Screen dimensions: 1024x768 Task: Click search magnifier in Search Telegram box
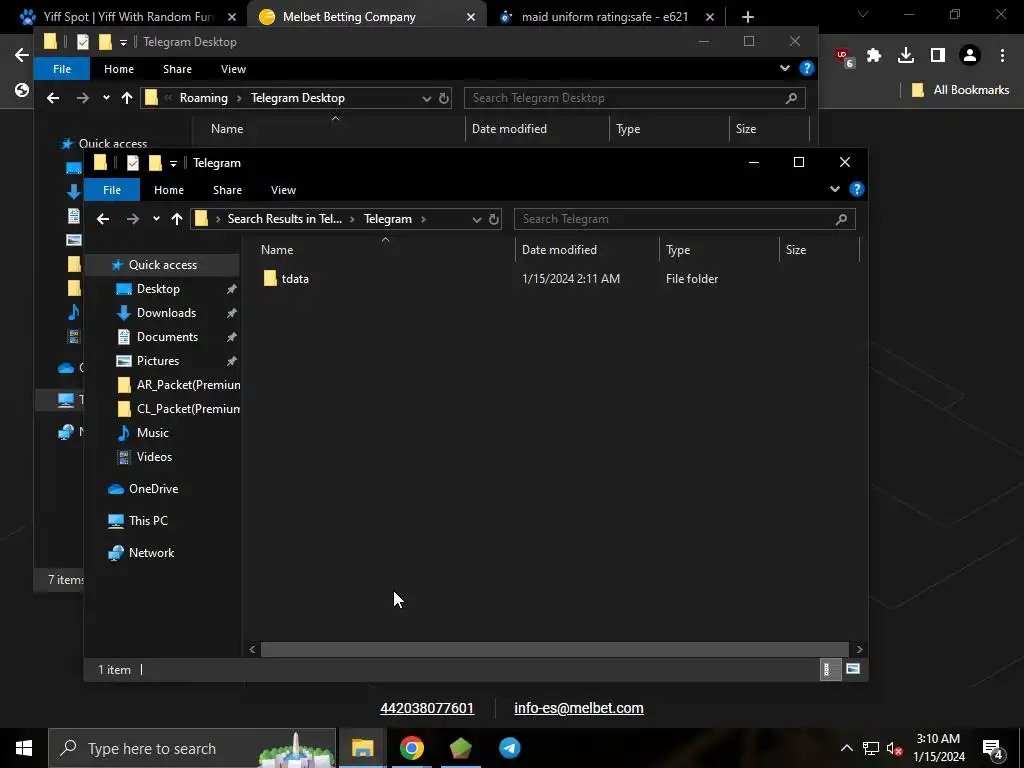pos(841,219)
